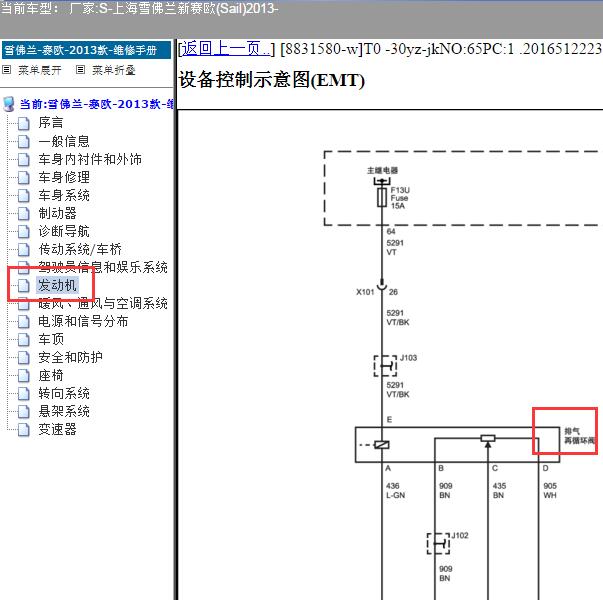Screen dimensions: 603x600
Task: Click the 5291 VT wire label
Action: point(395,247)
